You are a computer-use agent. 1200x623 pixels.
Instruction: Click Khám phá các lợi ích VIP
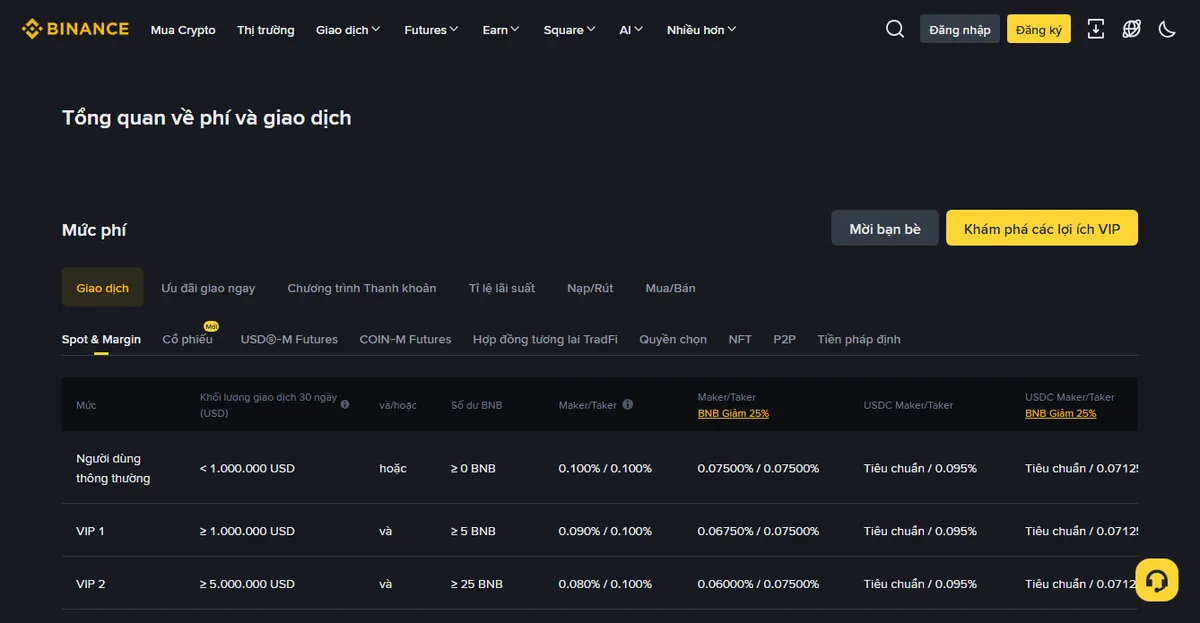(1042, 228)
